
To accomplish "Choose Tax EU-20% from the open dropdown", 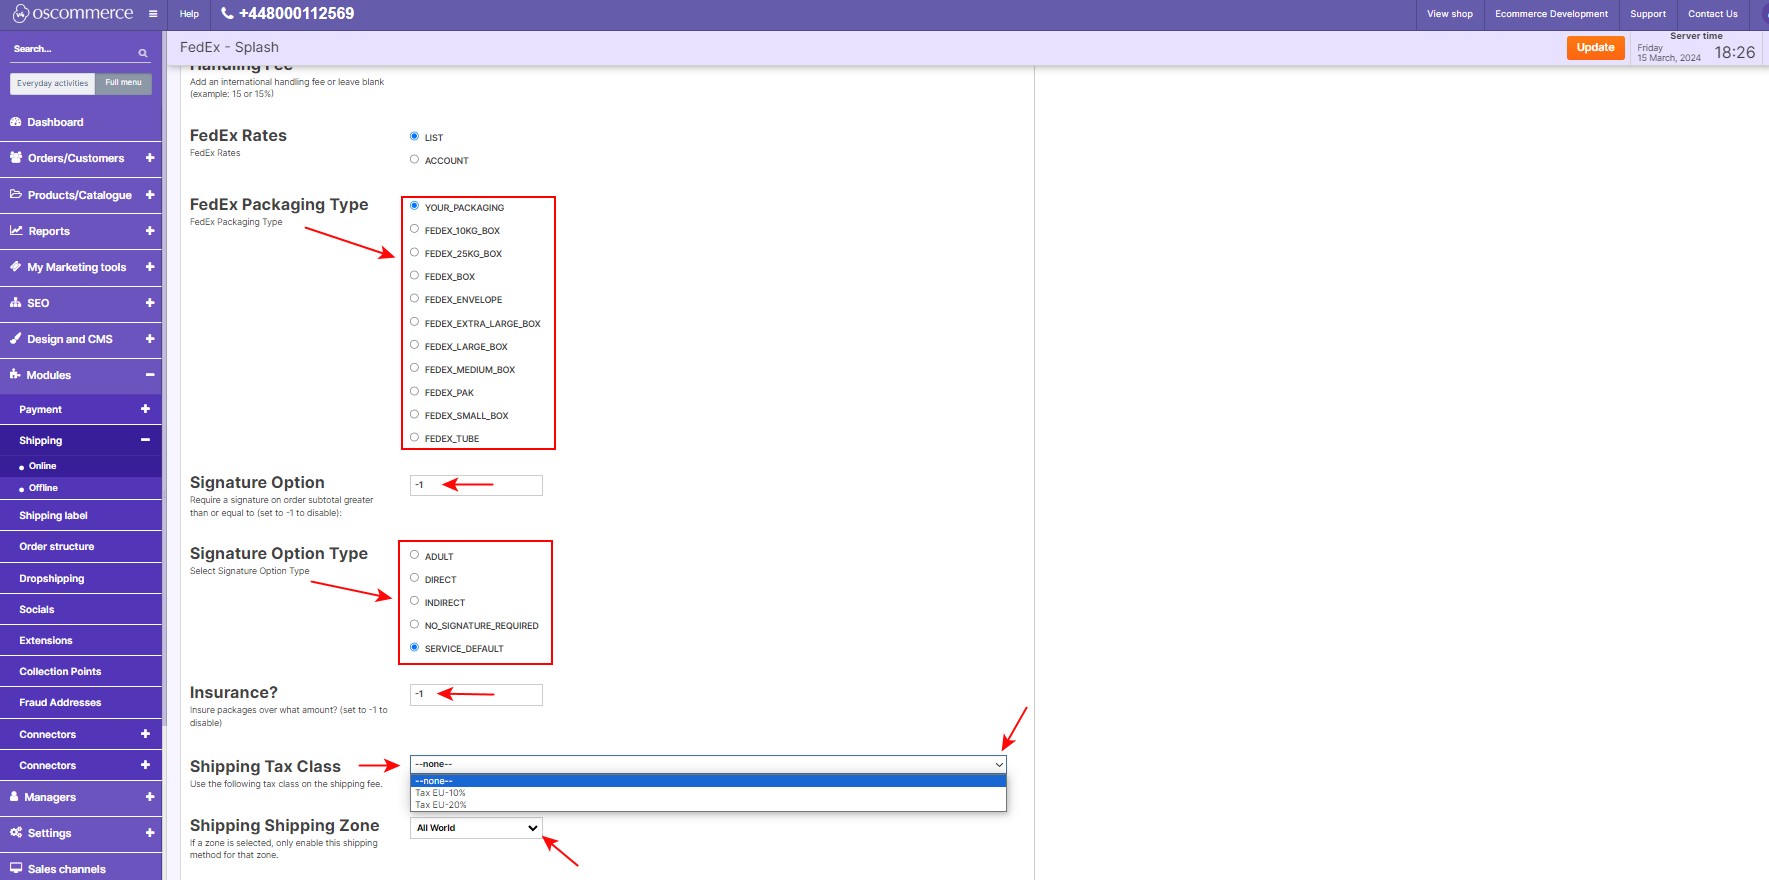I will click(441, 805).
